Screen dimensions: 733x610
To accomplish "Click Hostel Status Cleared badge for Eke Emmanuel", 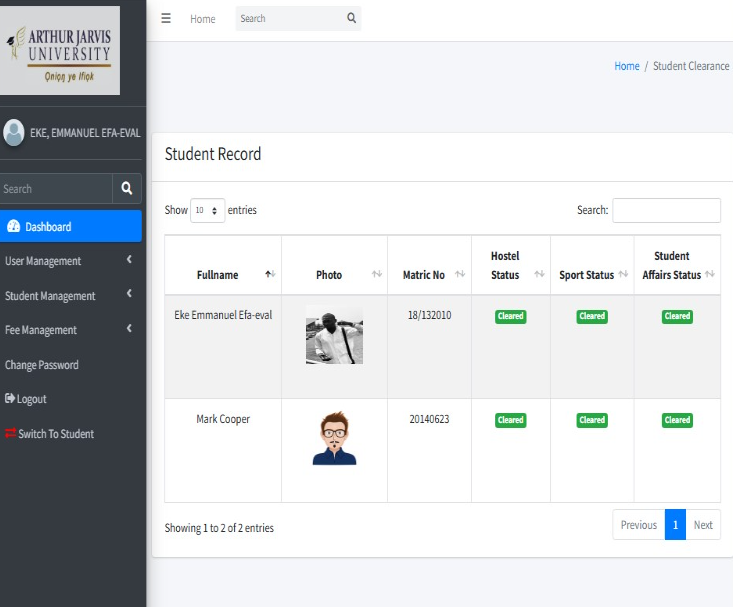I will [x=510, y=316].
